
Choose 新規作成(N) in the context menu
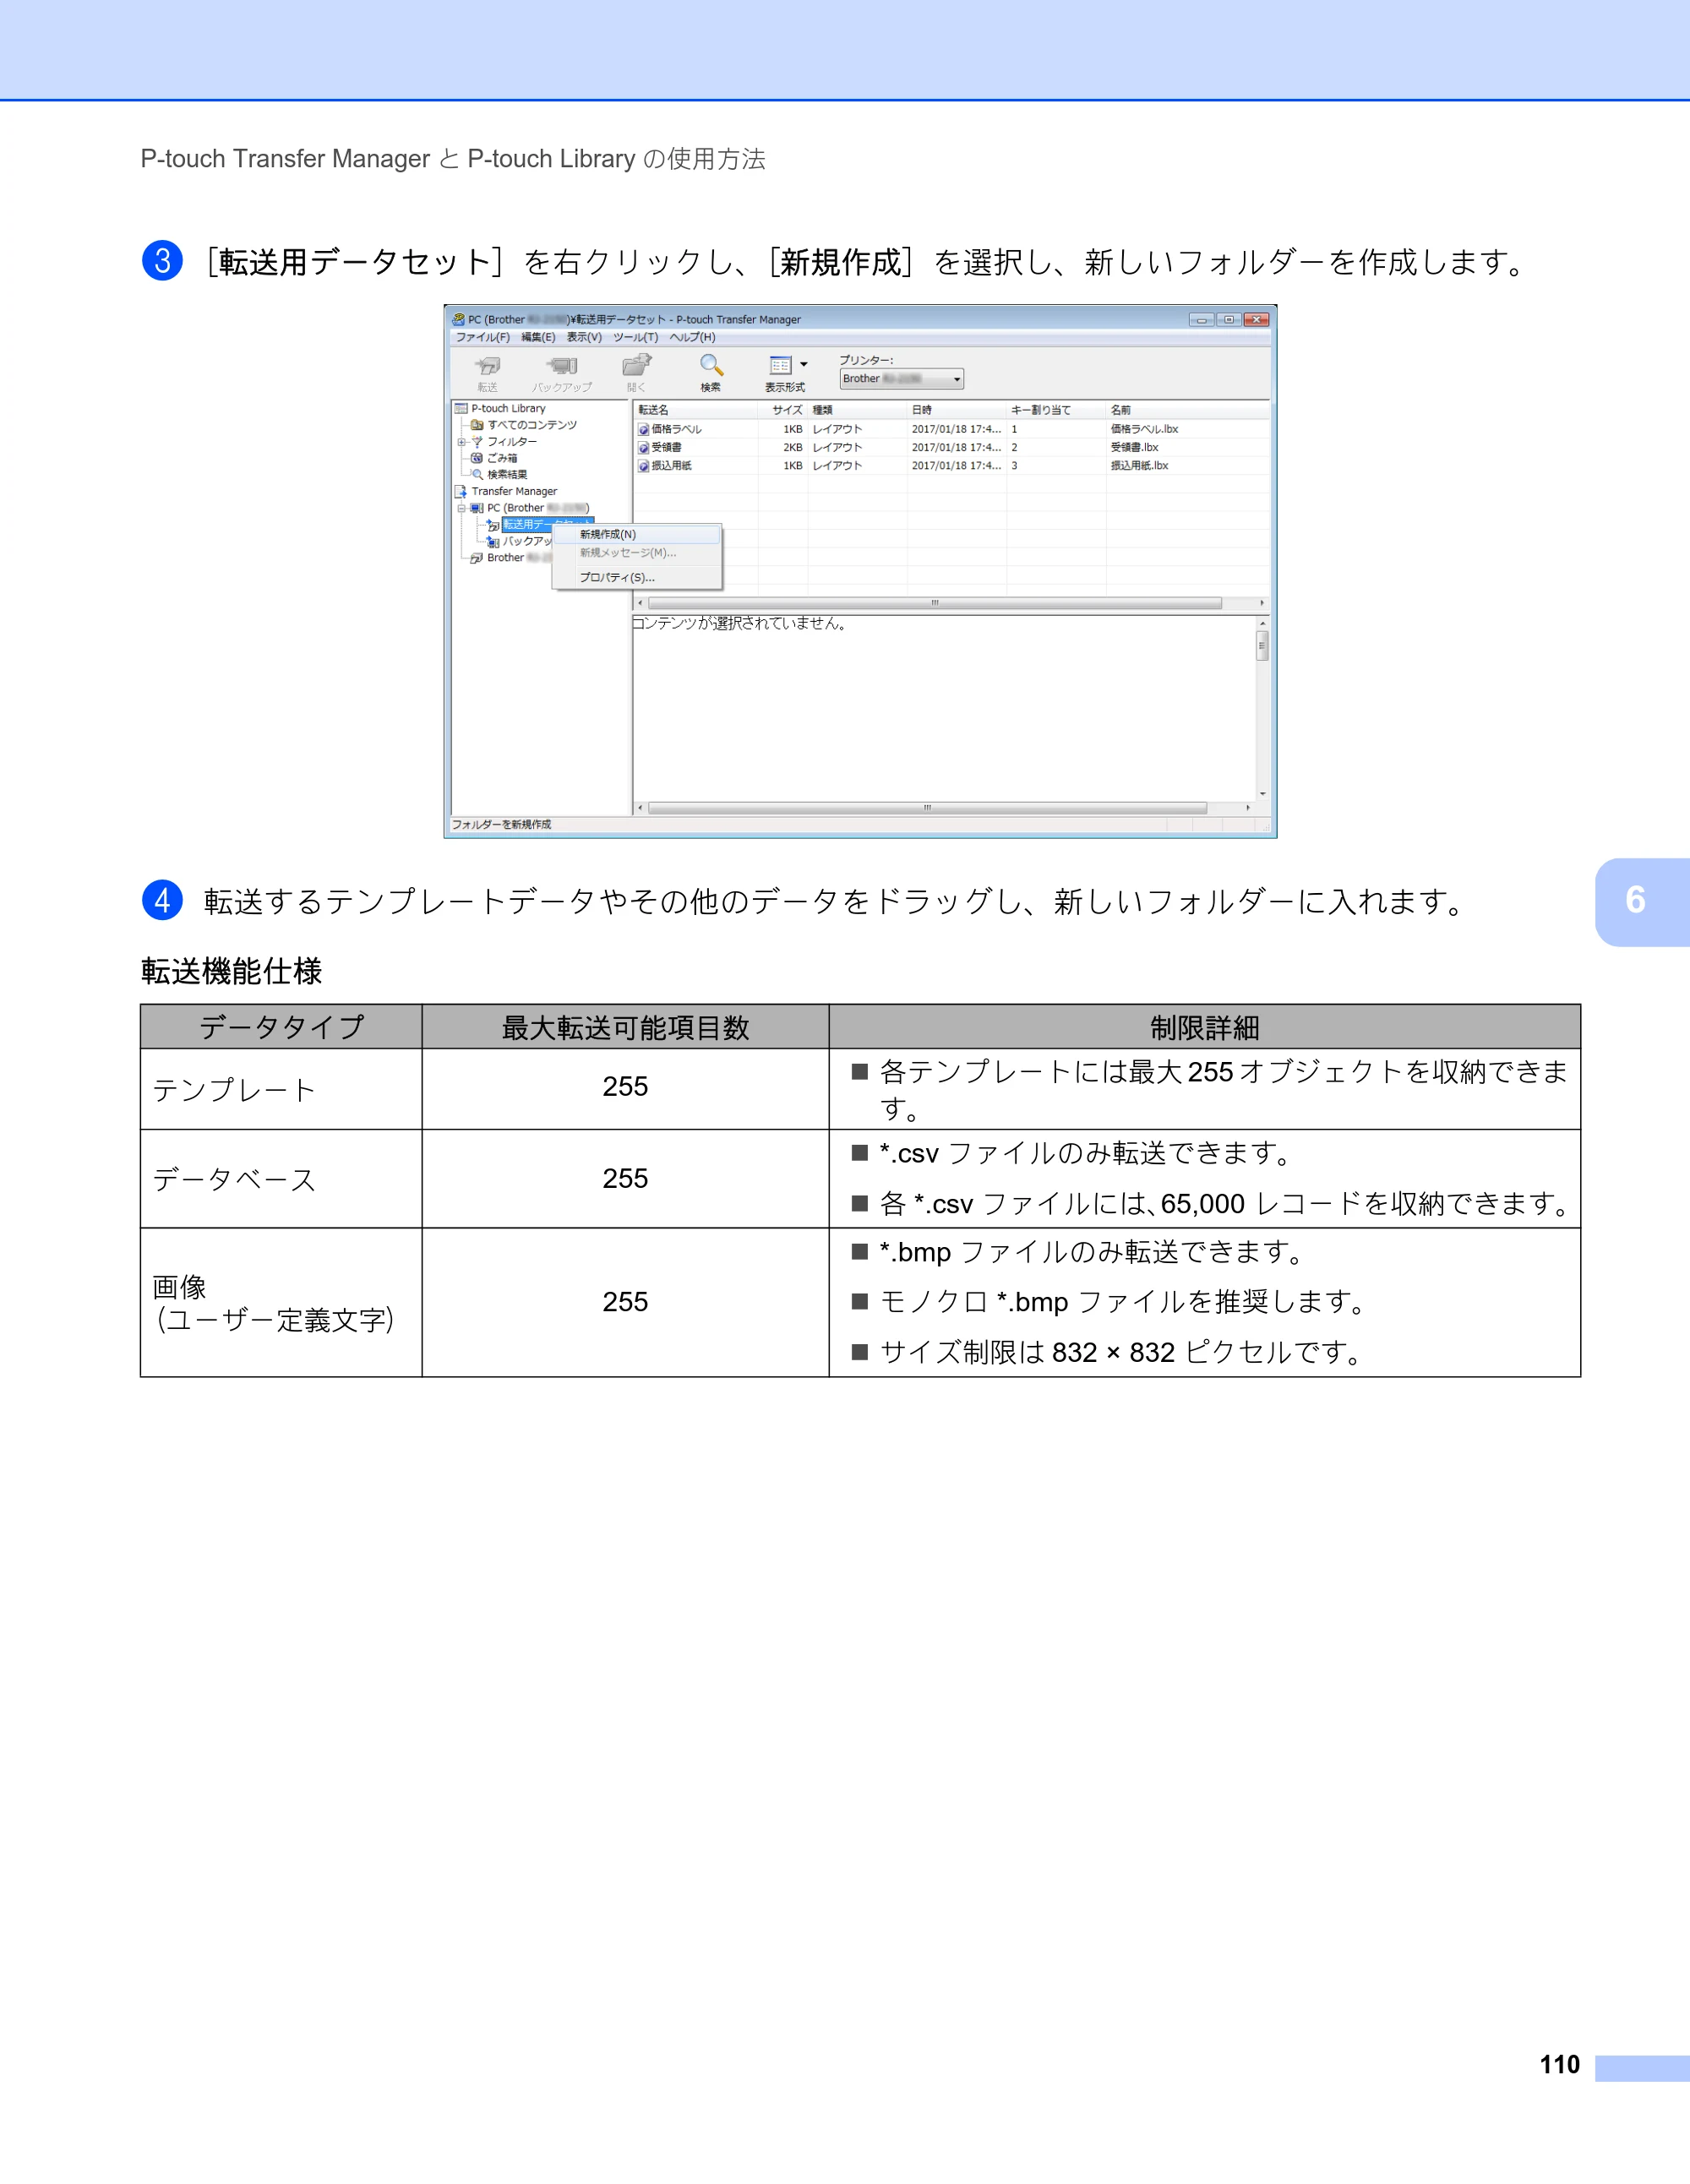click(637, 535)
